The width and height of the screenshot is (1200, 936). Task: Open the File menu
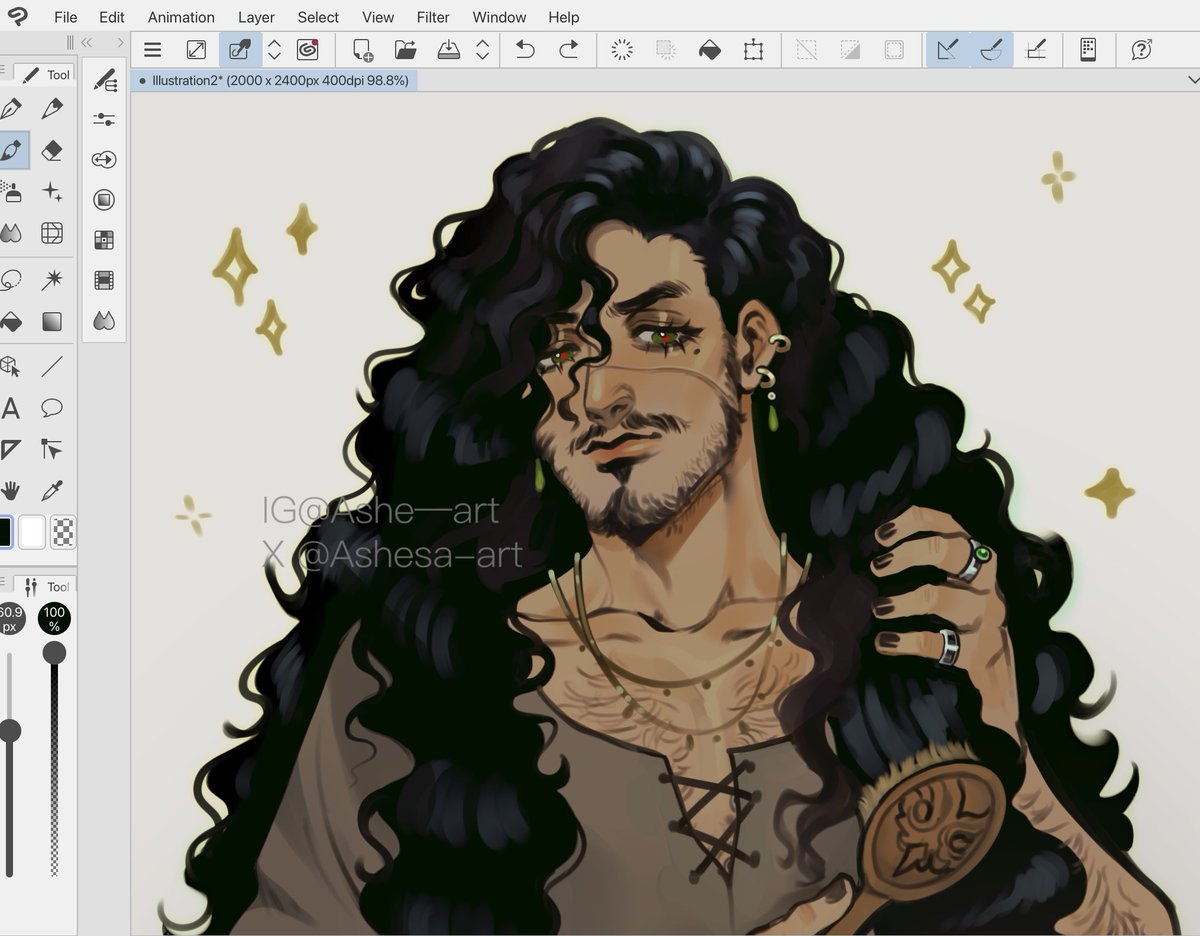[65, 17]
